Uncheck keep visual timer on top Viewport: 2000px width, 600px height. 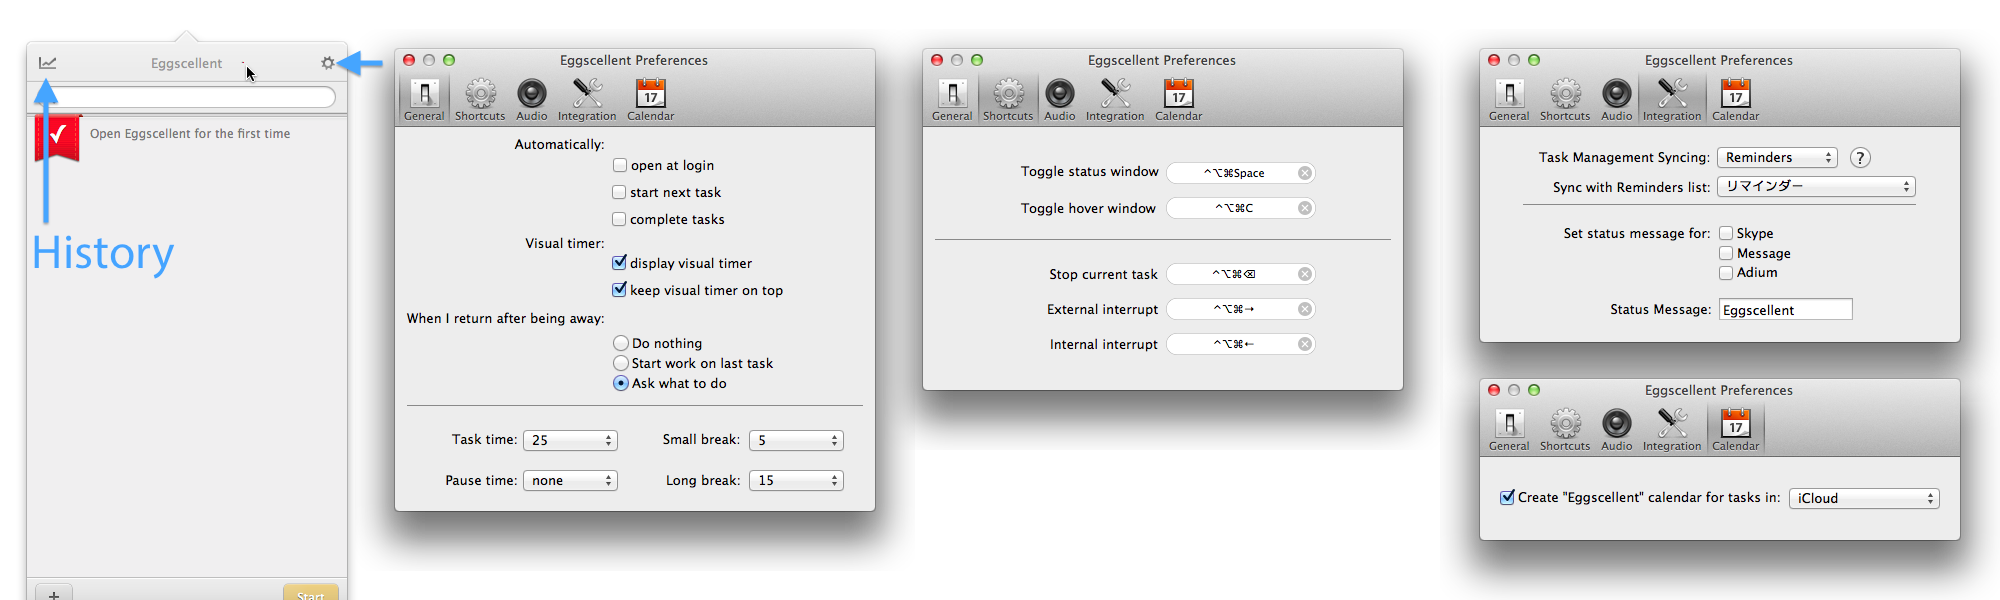(x=620, y=290)
